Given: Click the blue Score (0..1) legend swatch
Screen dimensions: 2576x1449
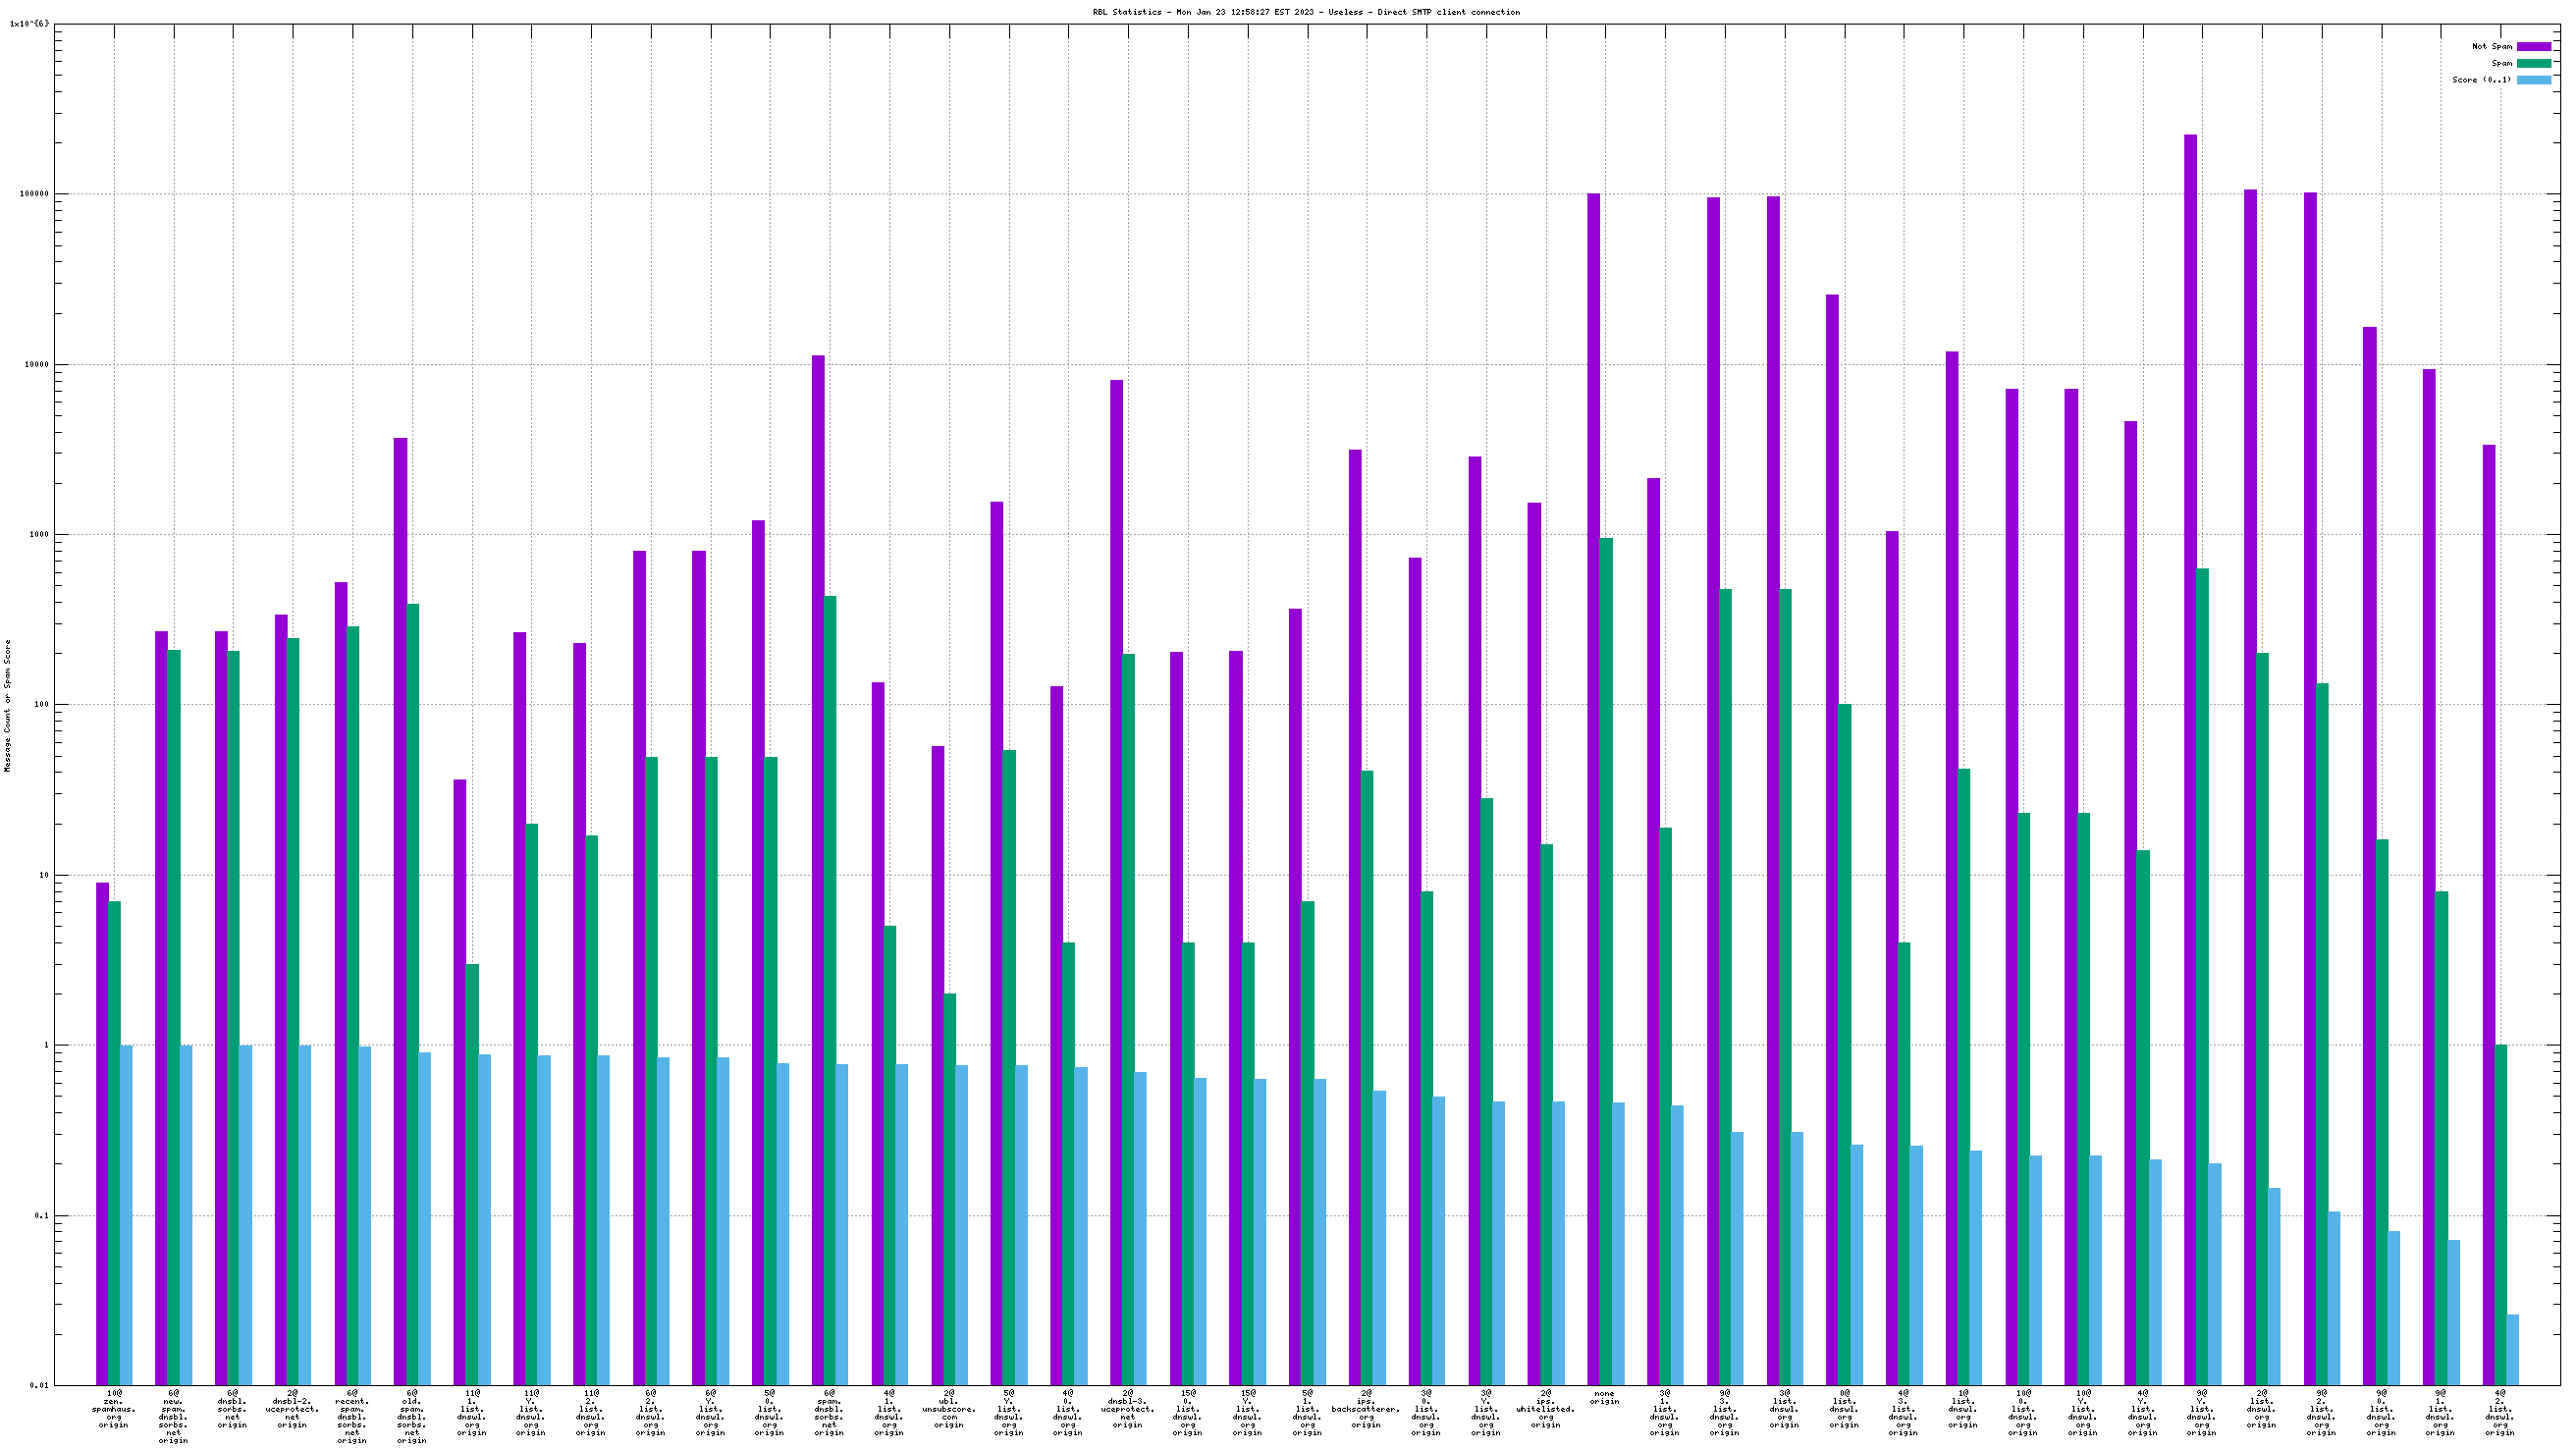Looking at the screenshot, I should click(2533, 80).
